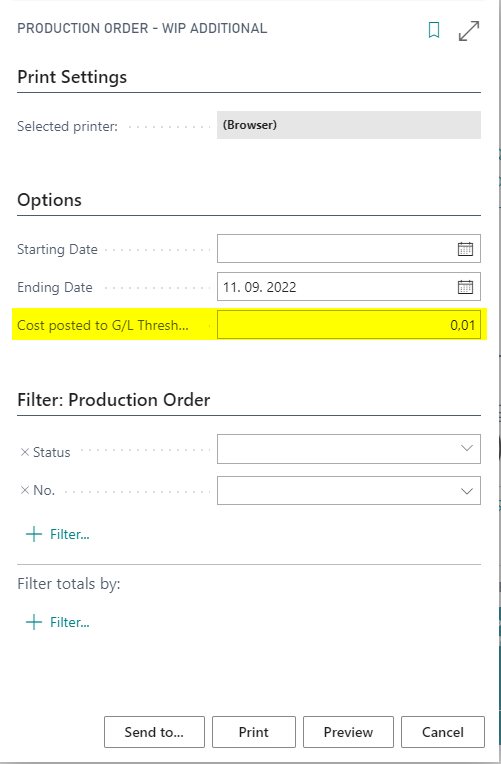Click the Starting Date input field
Screen dimensions: 501x764
[x=348, y=249]
